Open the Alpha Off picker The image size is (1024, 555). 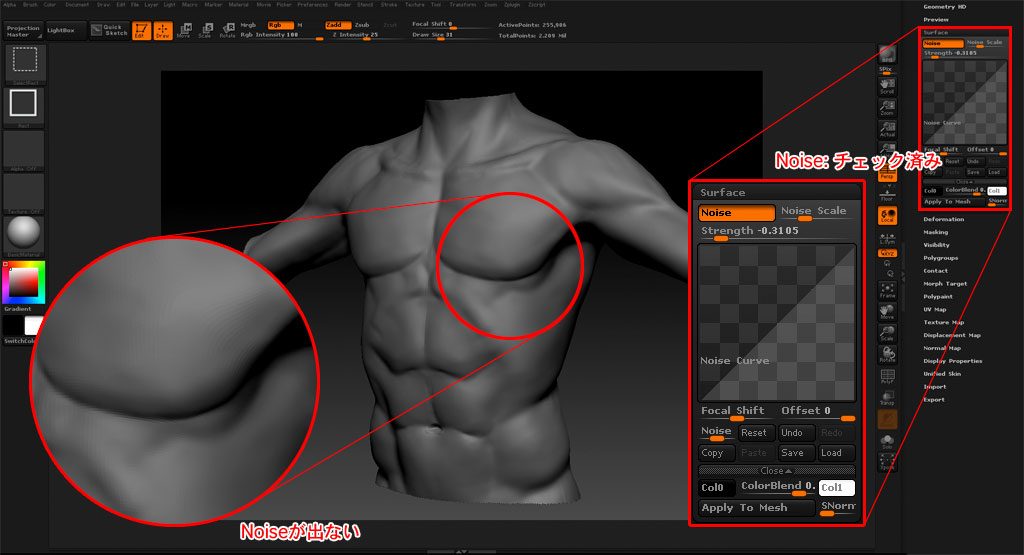pos(24,150)
